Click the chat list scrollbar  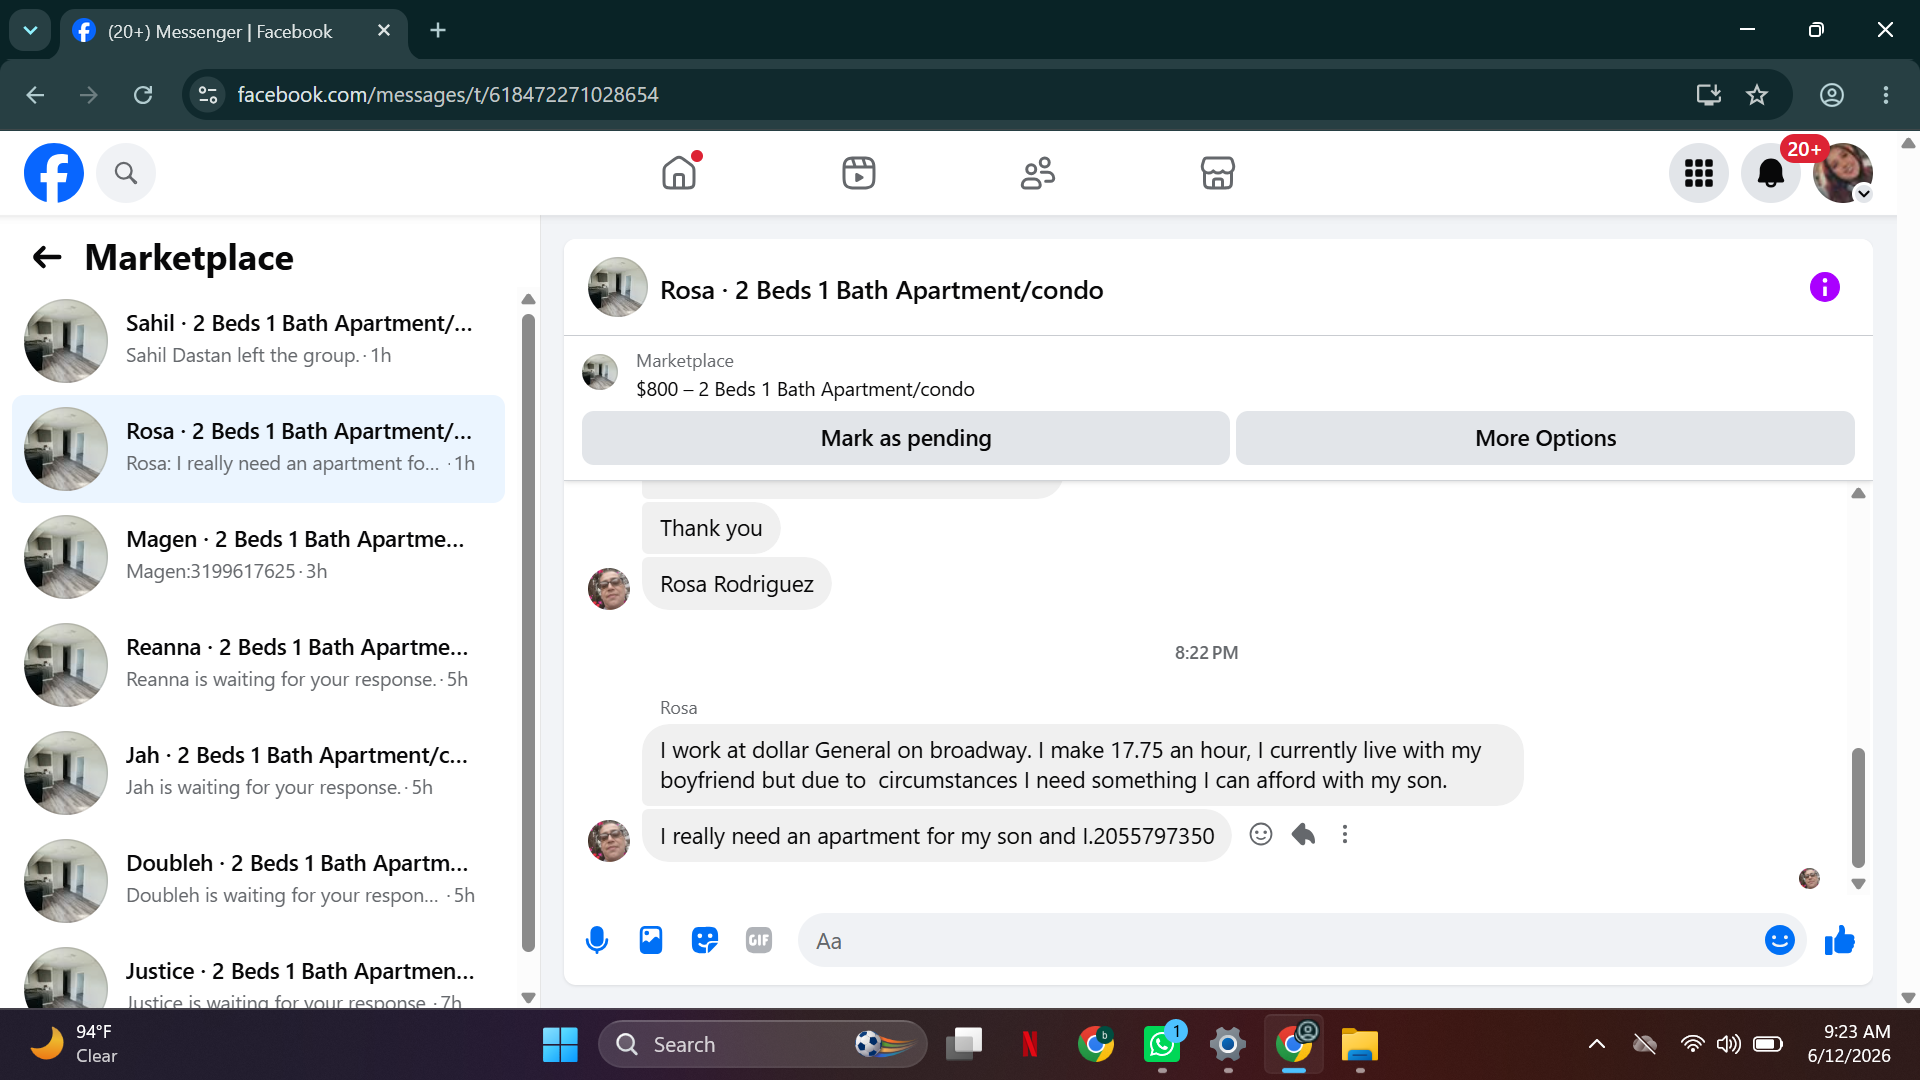(x=528, y=632)
